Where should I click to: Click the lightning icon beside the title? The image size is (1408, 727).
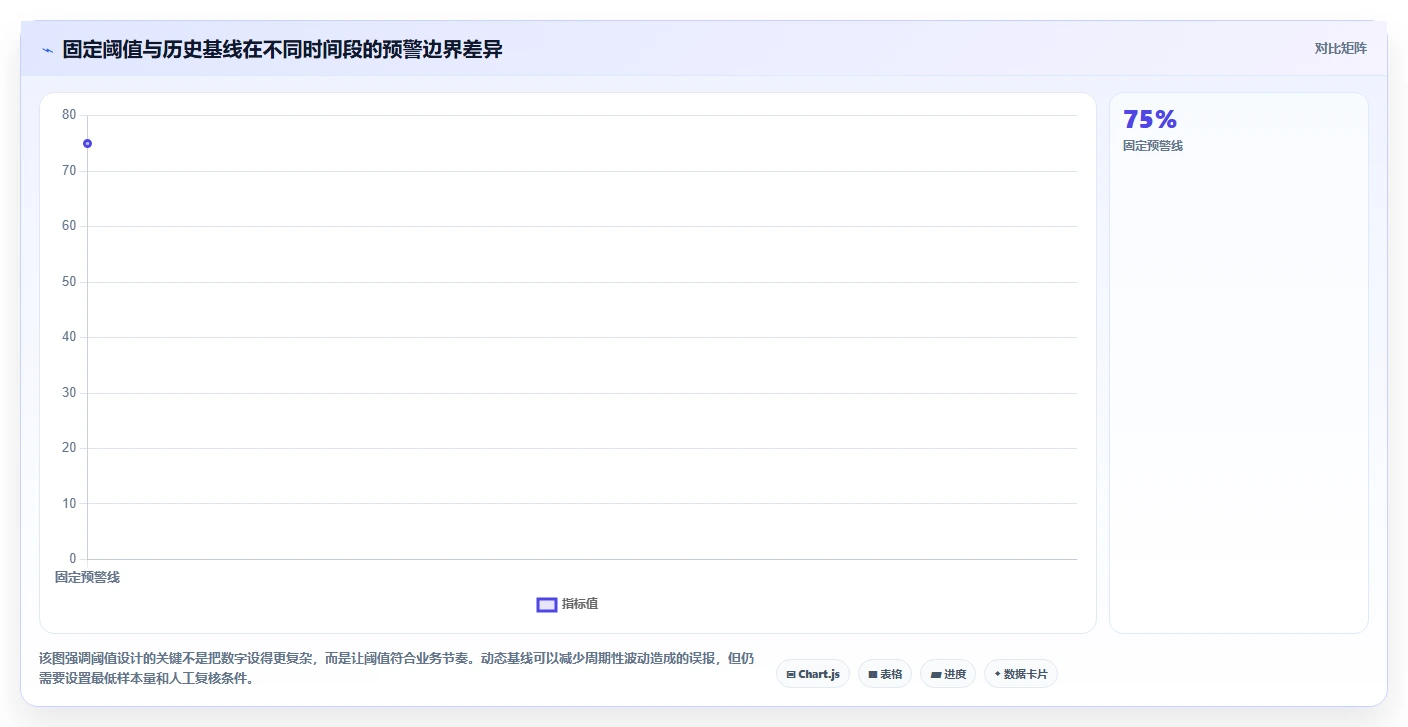47,50
